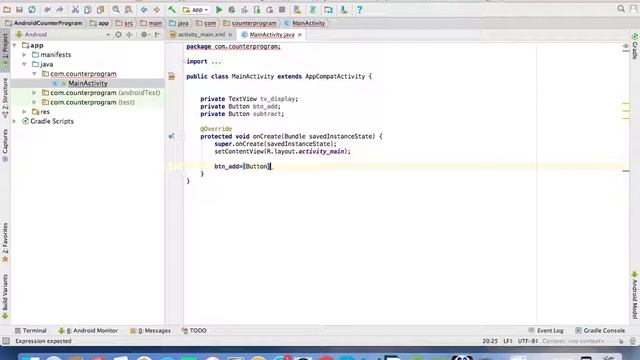Image resolution: width=640 pixels, height=360 pixels.
Task: Open the TODO tool window
Action: pyautogui.click(x=194, y=331)
